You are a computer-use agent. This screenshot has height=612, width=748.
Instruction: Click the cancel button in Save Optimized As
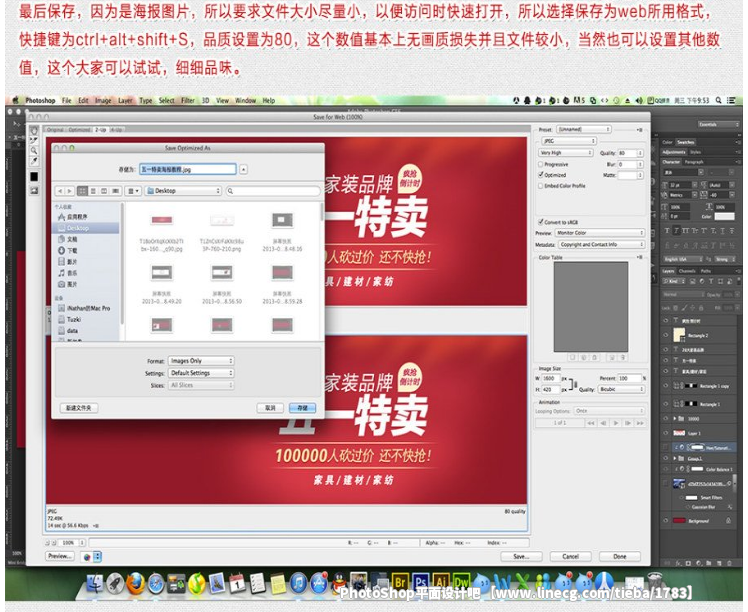pyautogui.click(x=270, y=408)
